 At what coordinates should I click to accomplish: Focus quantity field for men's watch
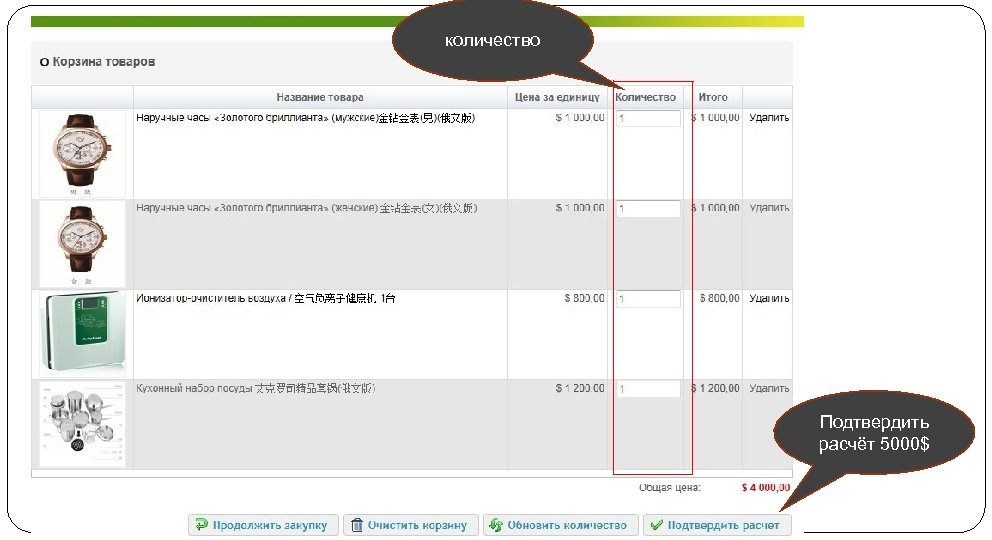pyautogui.click(x=648, y=118)
